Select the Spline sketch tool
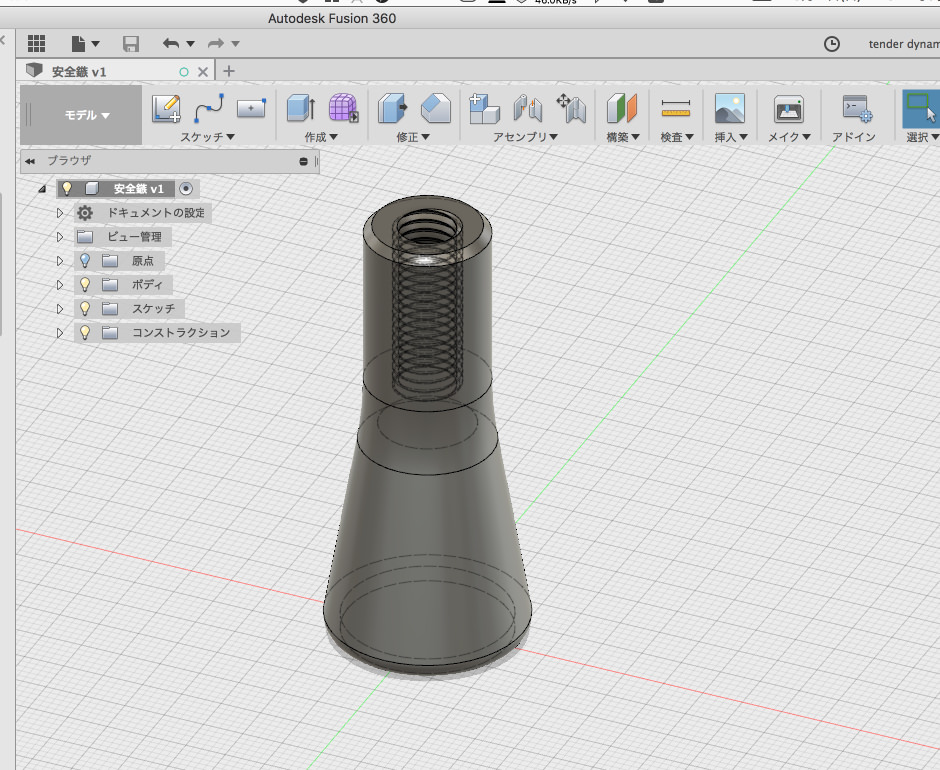This screenshot has width=940, height=770. point(209,109)
